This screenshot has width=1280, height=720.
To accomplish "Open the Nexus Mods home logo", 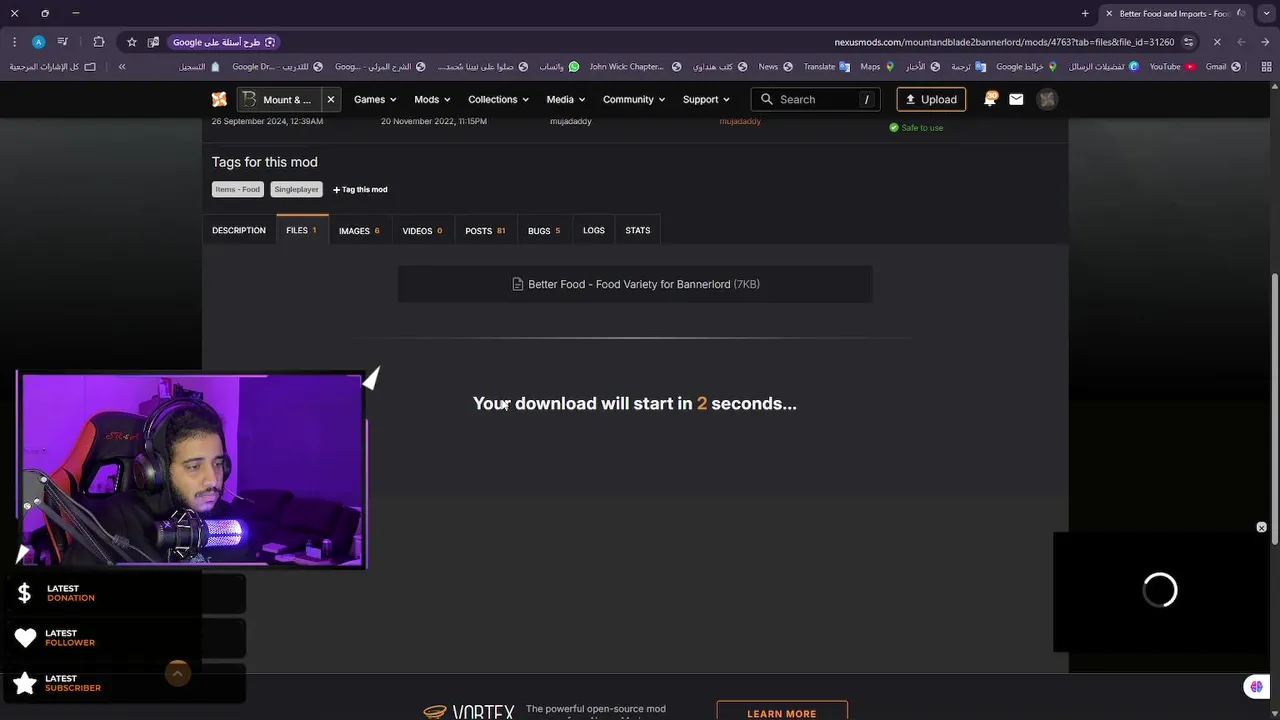I will tap(219, 99).
